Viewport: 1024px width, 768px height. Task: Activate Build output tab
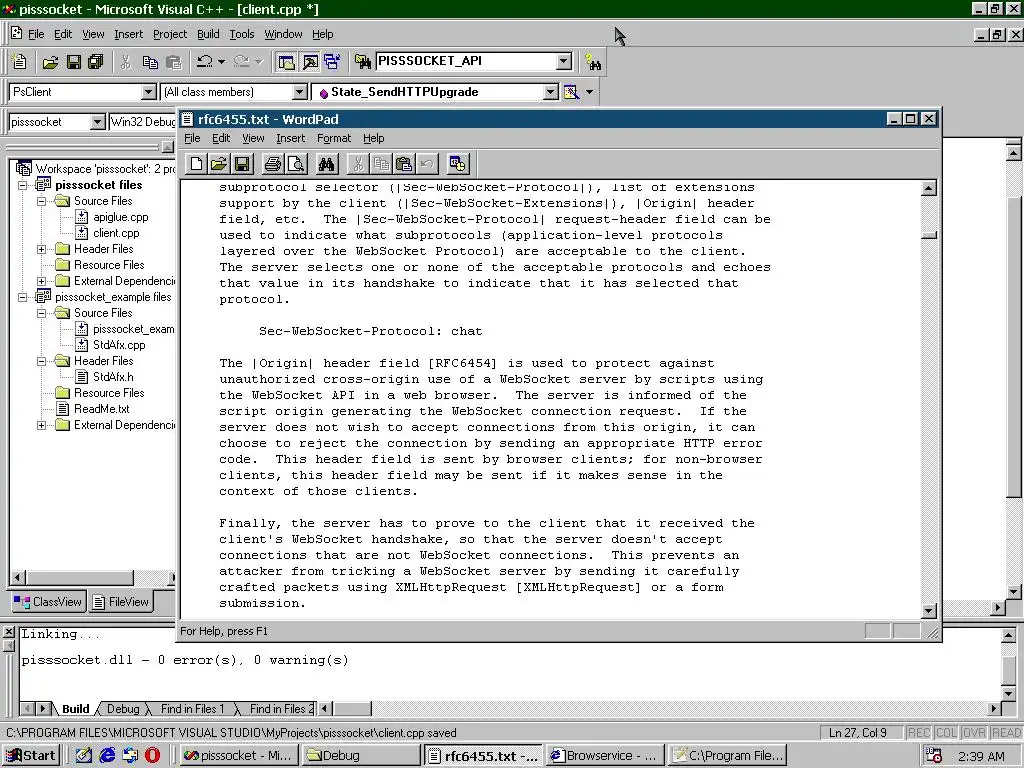tap(76, 709)
